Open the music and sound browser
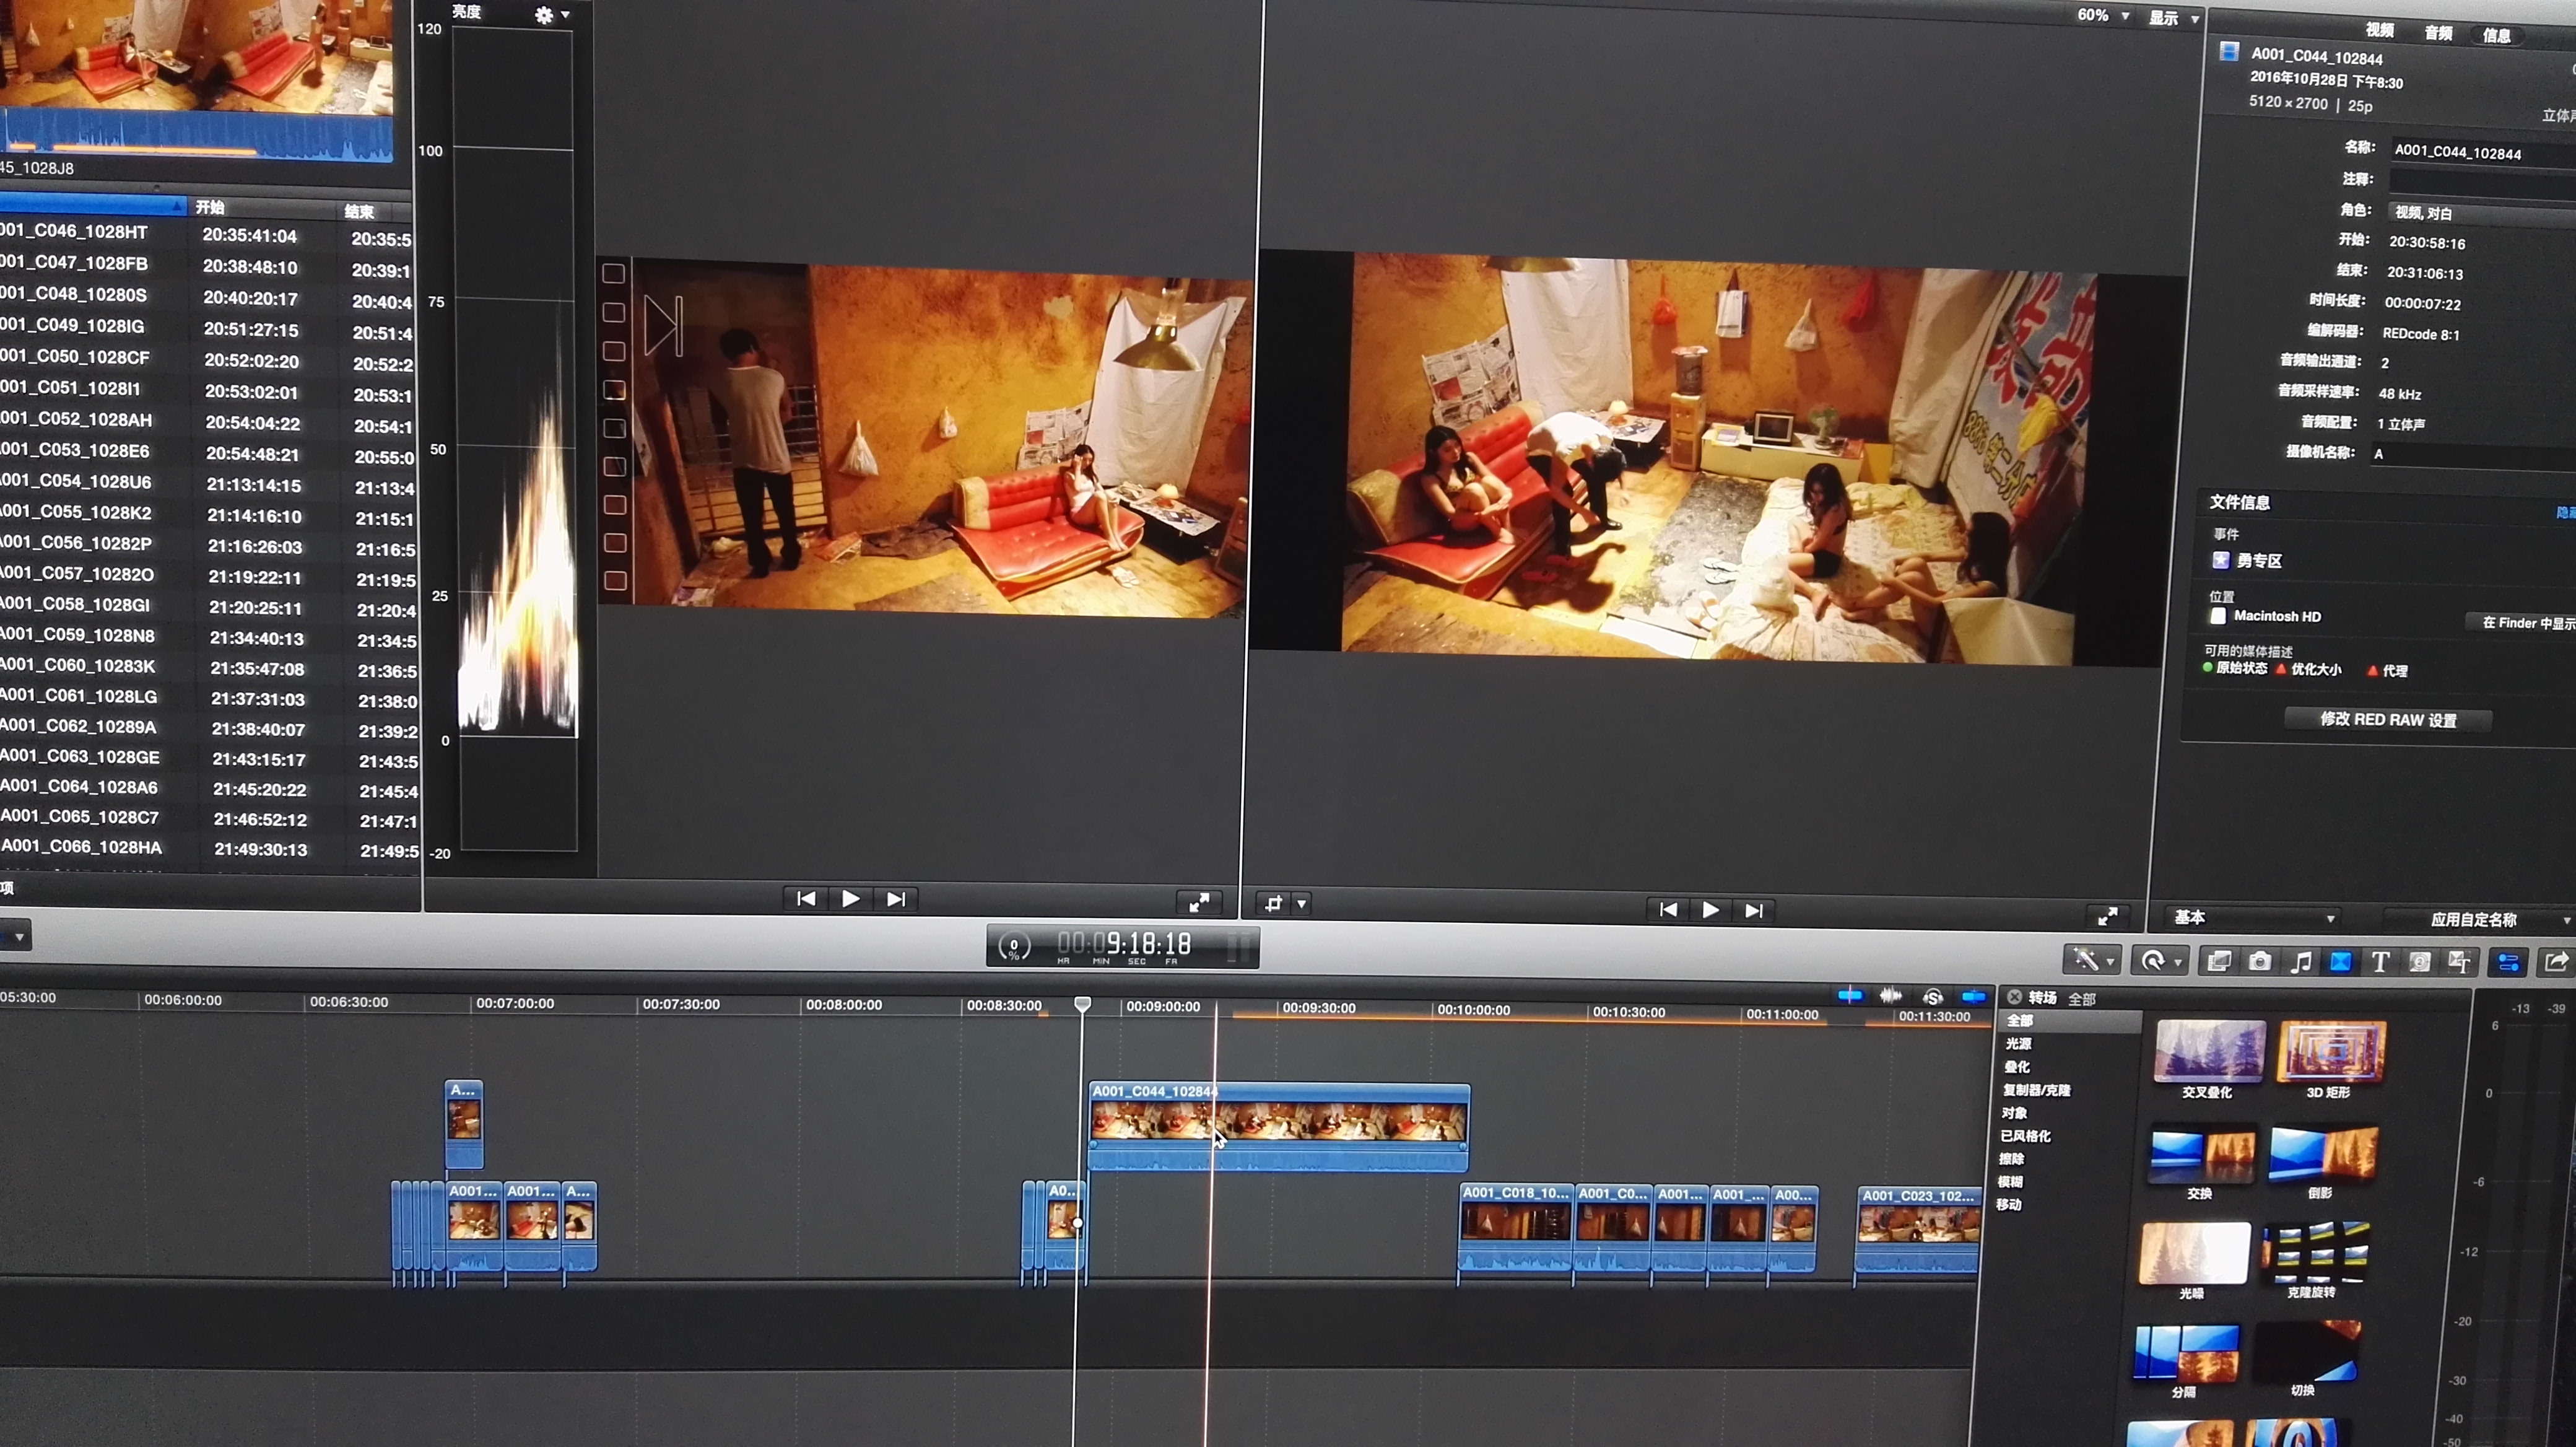 [2301, 962]
